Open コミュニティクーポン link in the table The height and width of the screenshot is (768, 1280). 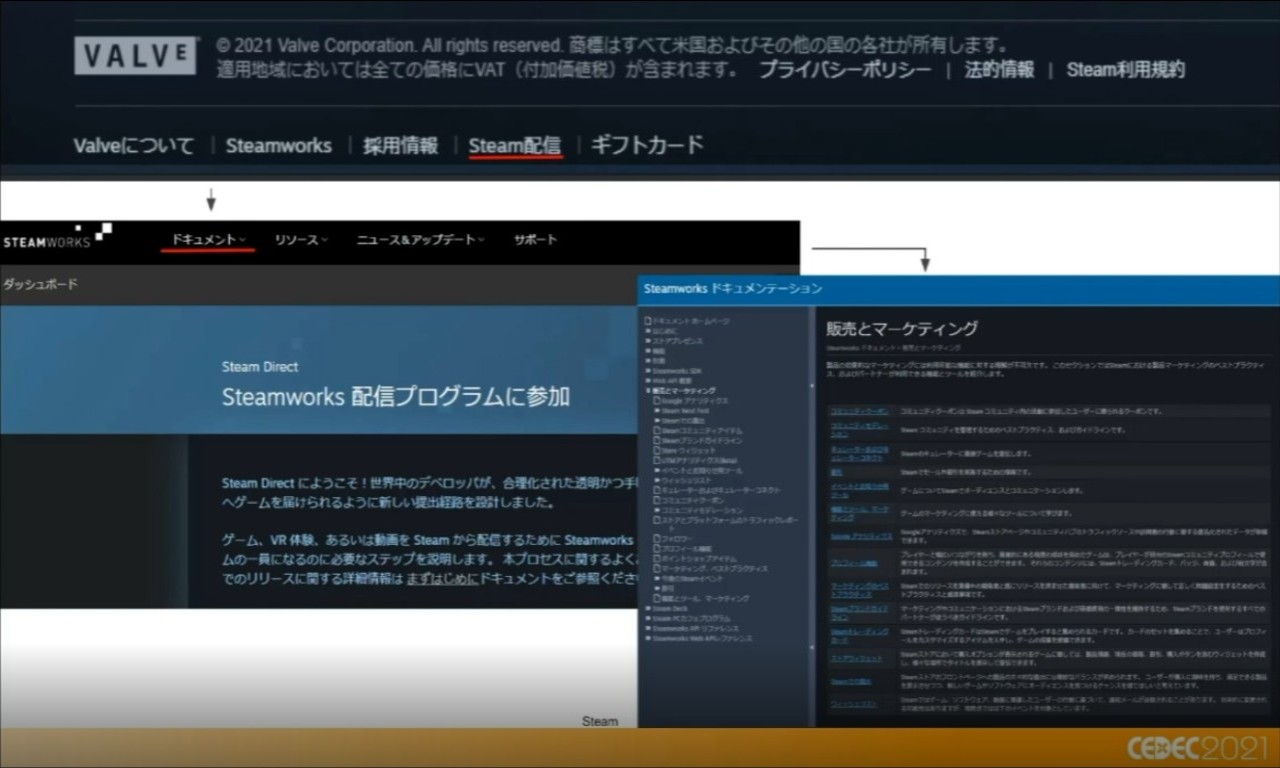859,411
